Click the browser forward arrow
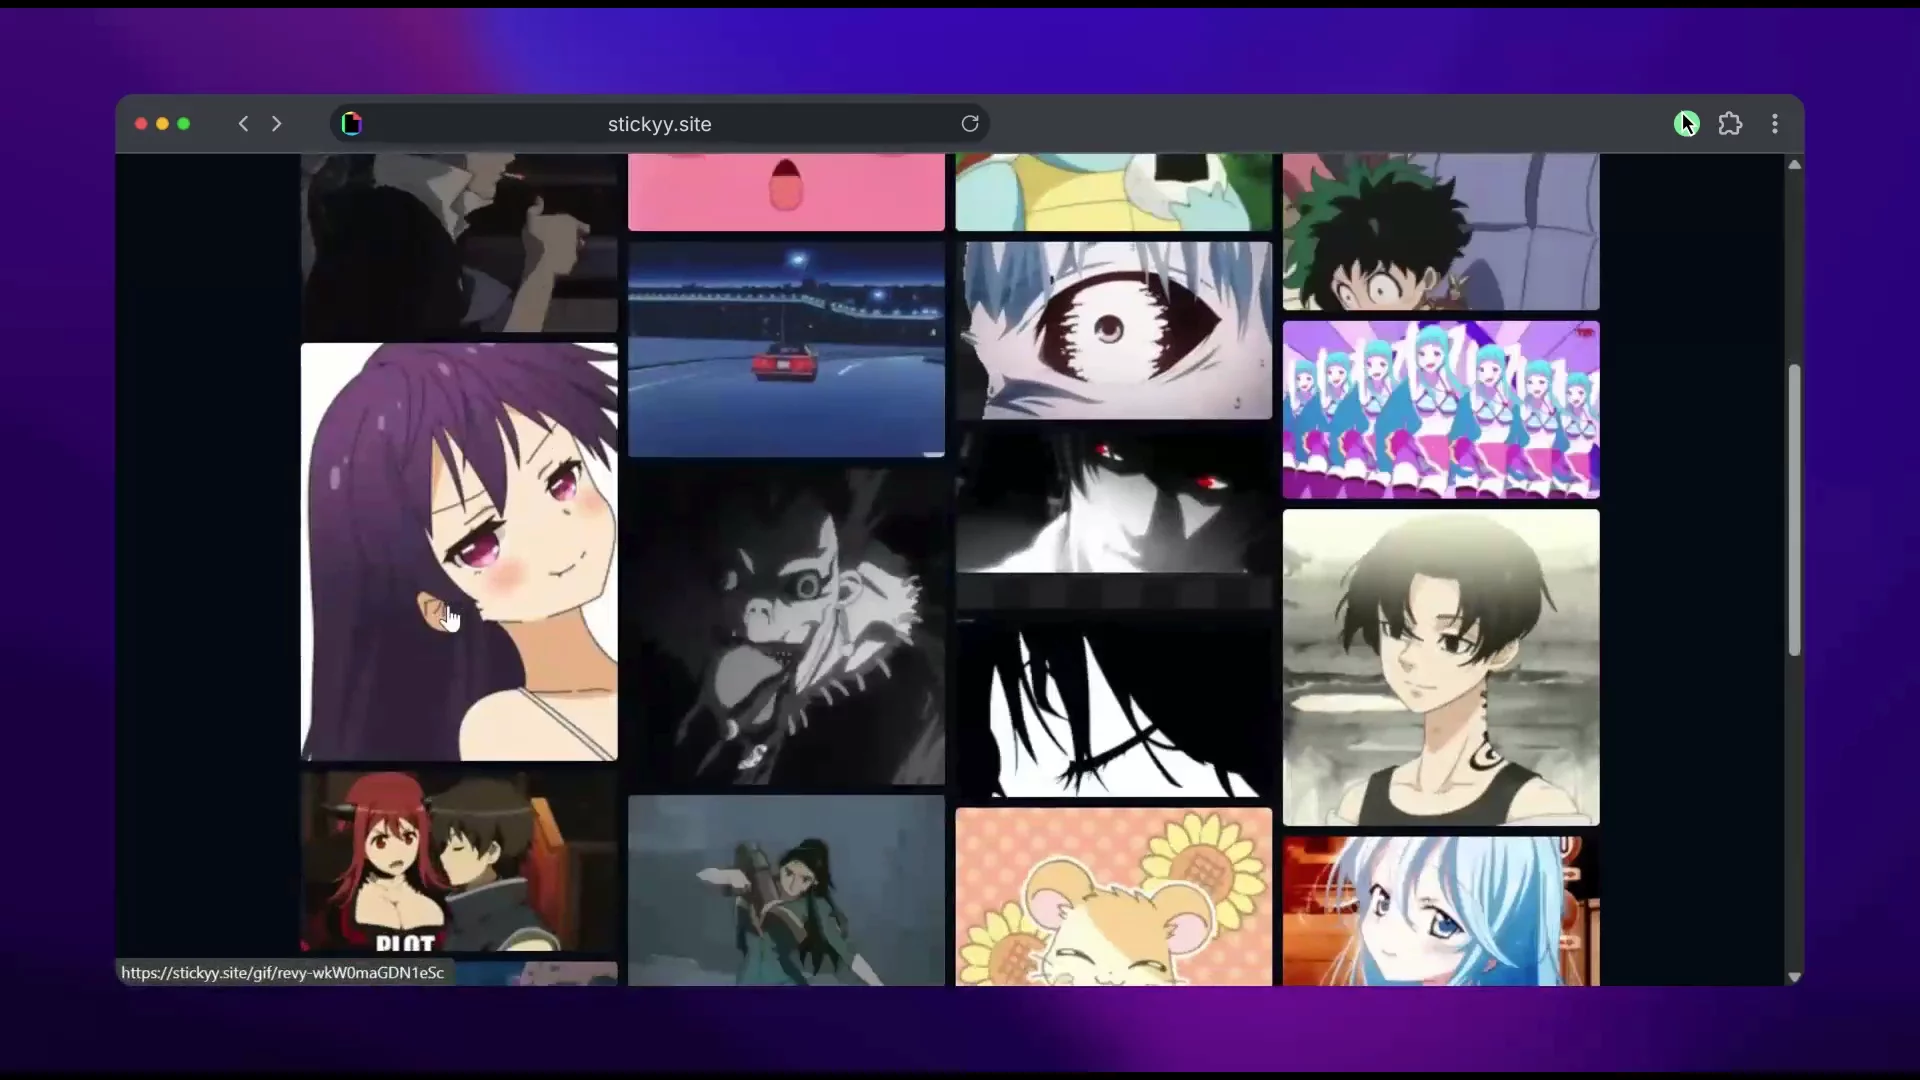The image size is (1920, 1080). coord(277,124)
